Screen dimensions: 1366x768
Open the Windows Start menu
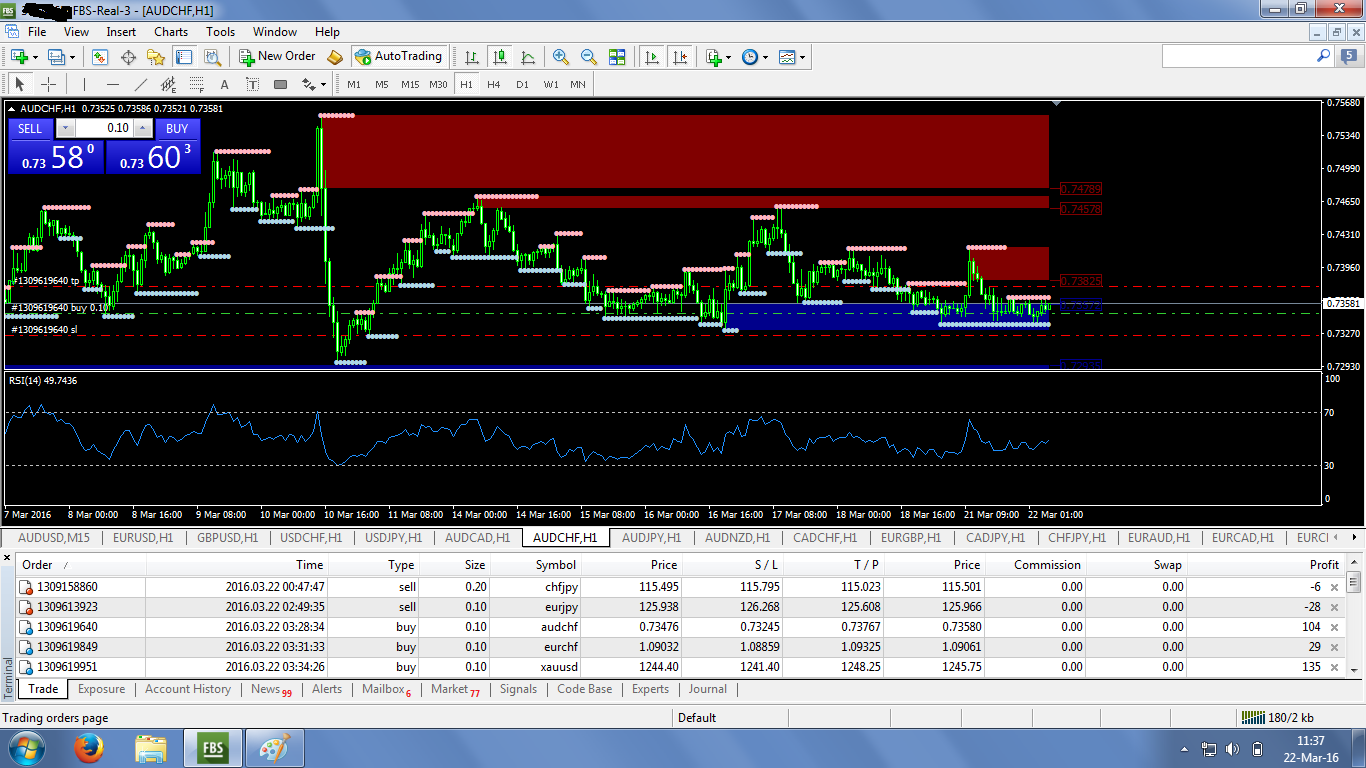[27, 748]
